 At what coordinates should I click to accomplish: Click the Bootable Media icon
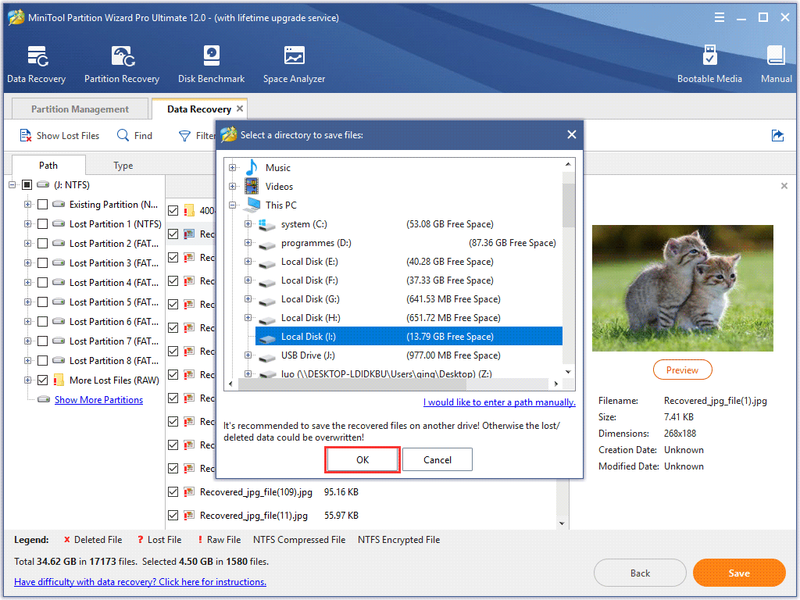pyautogui.click(x=709, y=56)
